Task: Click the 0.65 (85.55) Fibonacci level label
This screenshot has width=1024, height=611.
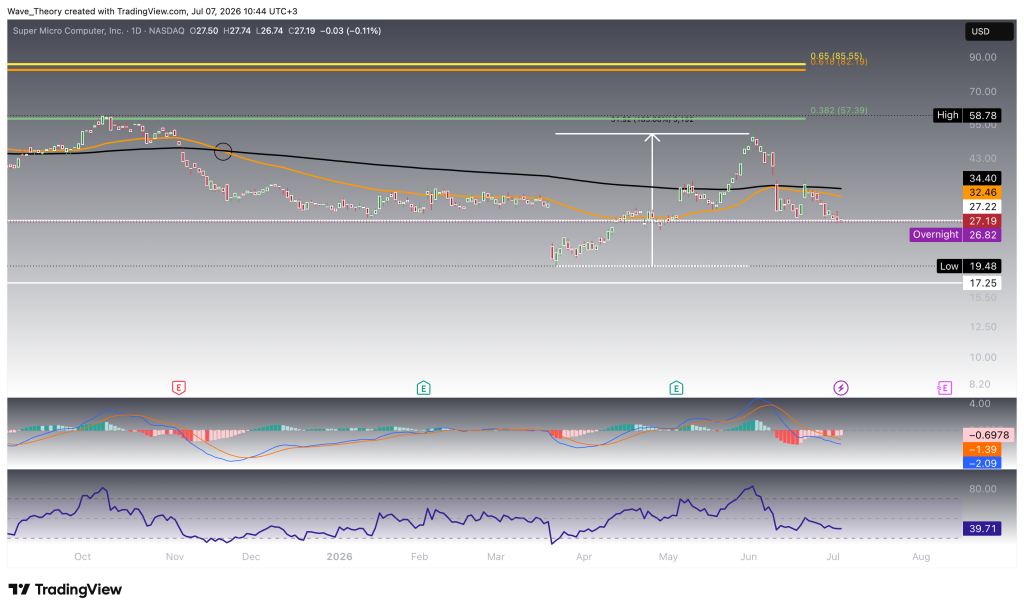Action: tap(836, 56)
